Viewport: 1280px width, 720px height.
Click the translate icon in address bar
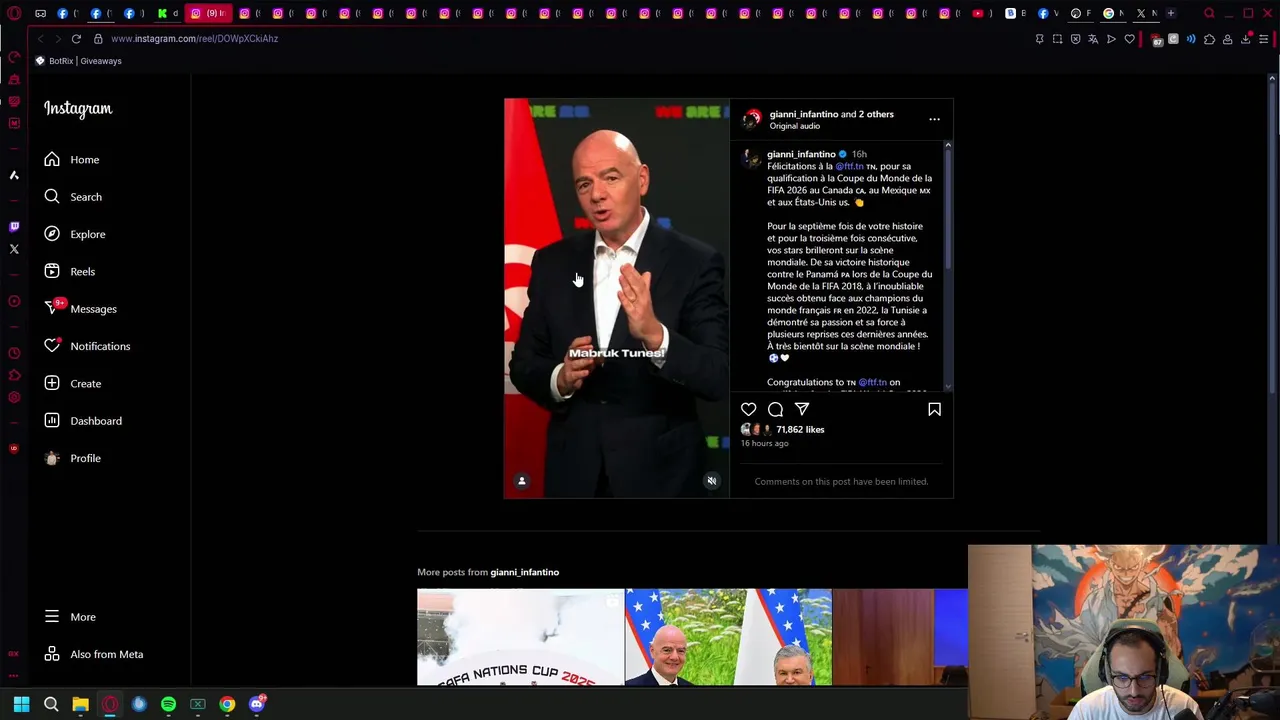coord(1093,39)
